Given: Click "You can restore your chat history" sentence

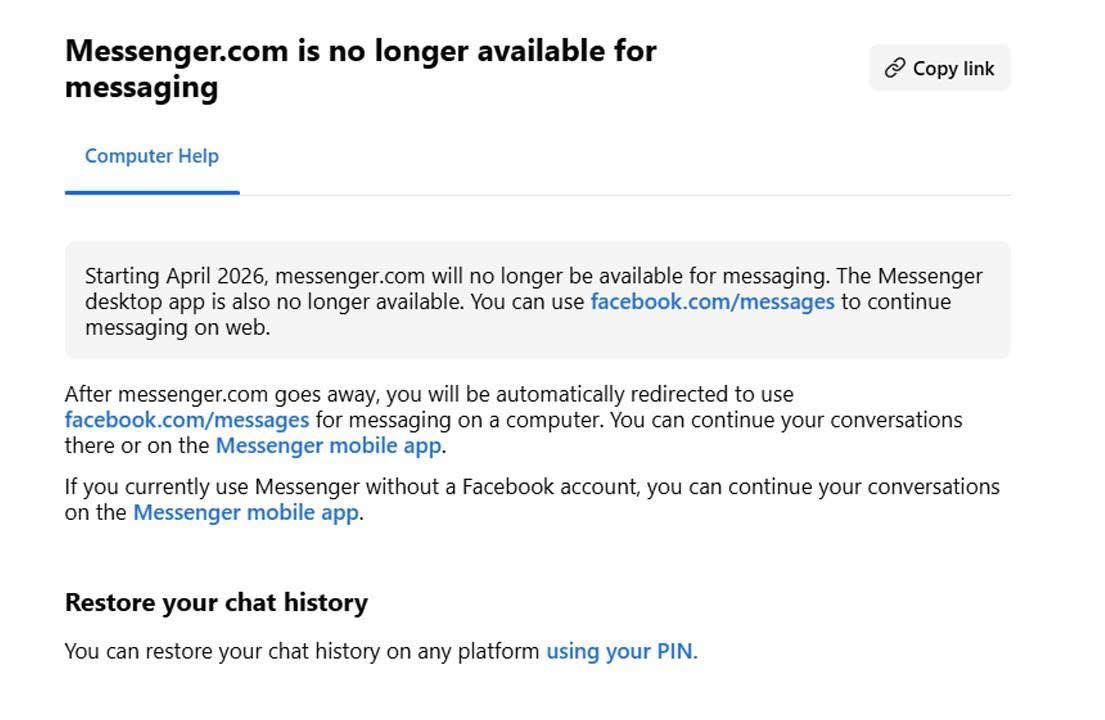Looking at the screenshot, I should [300, 652].
